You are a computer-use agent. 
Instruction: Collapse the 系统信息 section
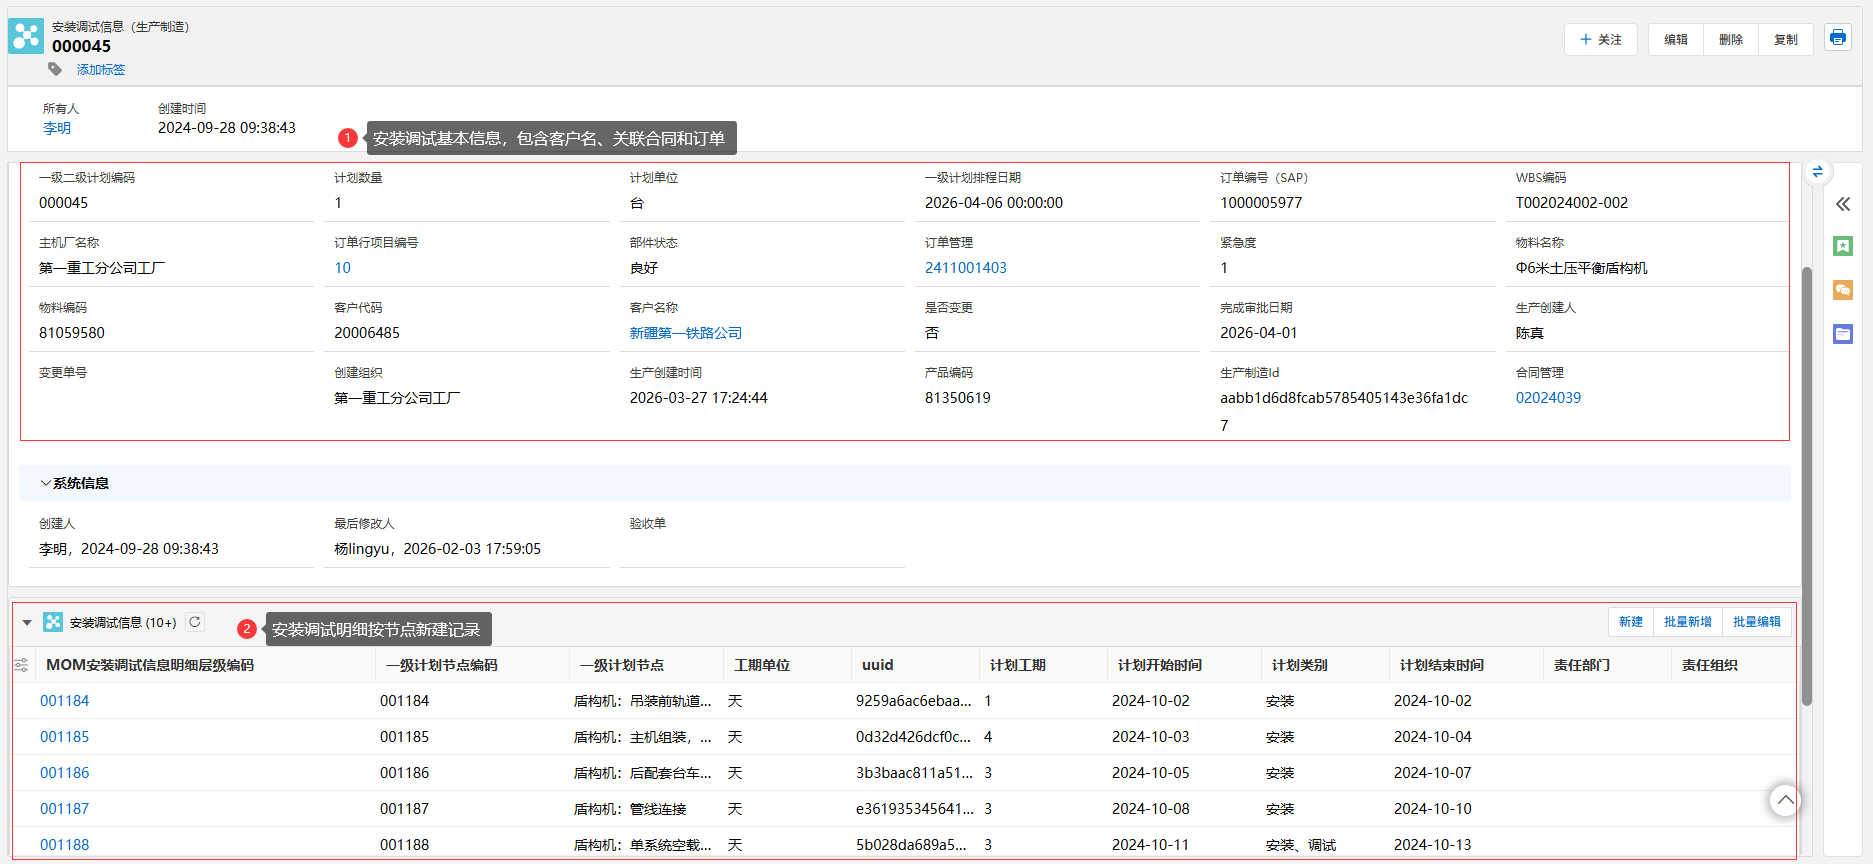(46, 483)
